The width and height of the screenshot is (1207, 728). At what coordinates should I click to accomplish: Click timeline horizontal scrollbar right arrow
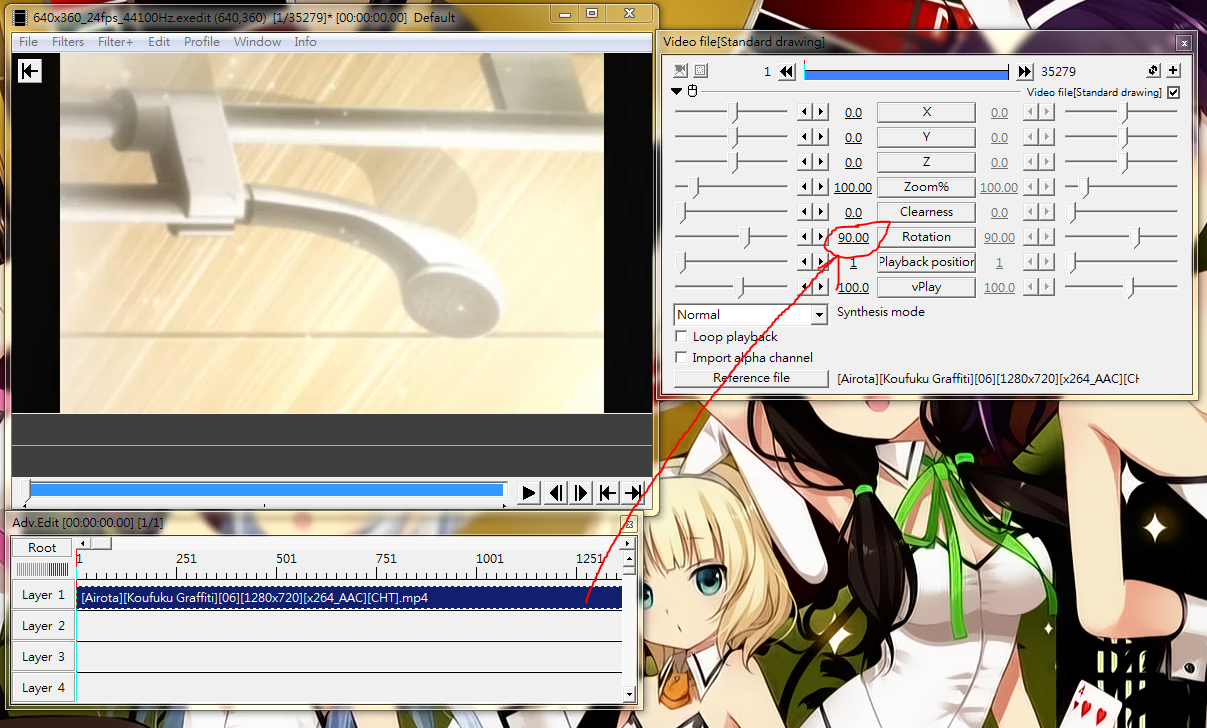[628, 544]
